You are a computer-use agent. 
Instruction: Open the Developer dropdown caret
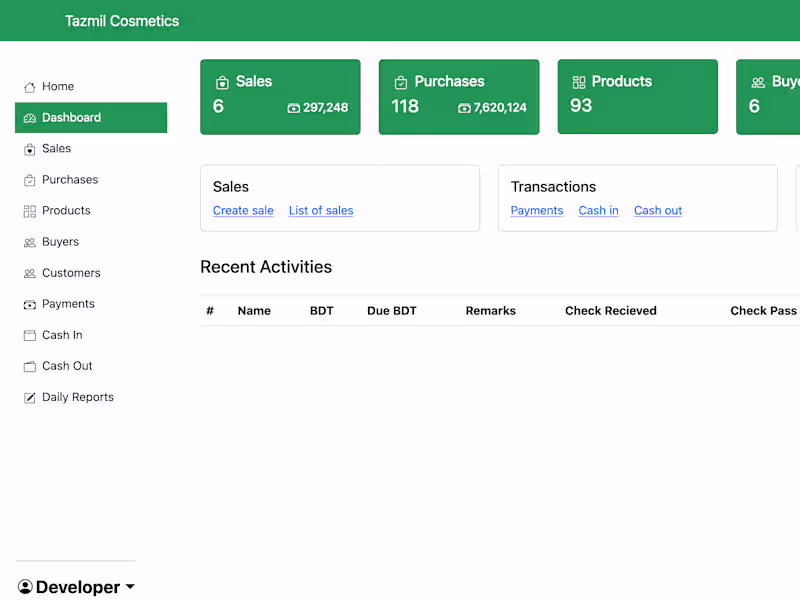click(130, 587)
